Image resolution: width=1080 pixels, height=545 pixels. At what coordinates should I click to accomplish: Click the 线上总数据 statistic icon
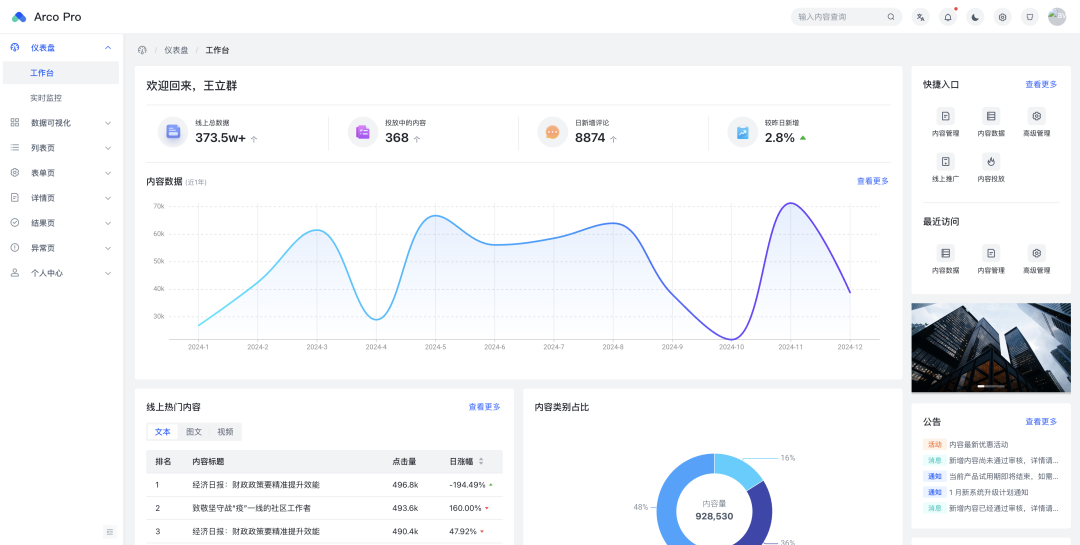[x=173, y=132]
